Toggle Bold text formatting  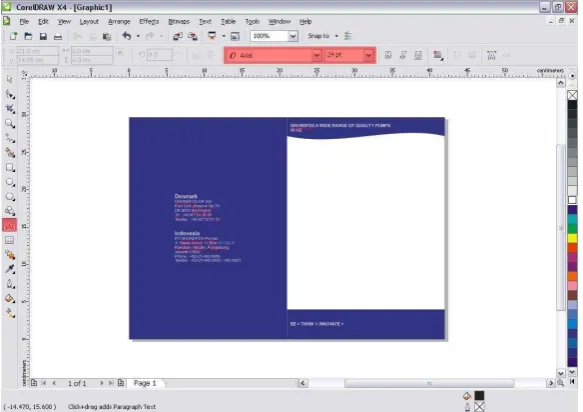click(x=388, y=55)
